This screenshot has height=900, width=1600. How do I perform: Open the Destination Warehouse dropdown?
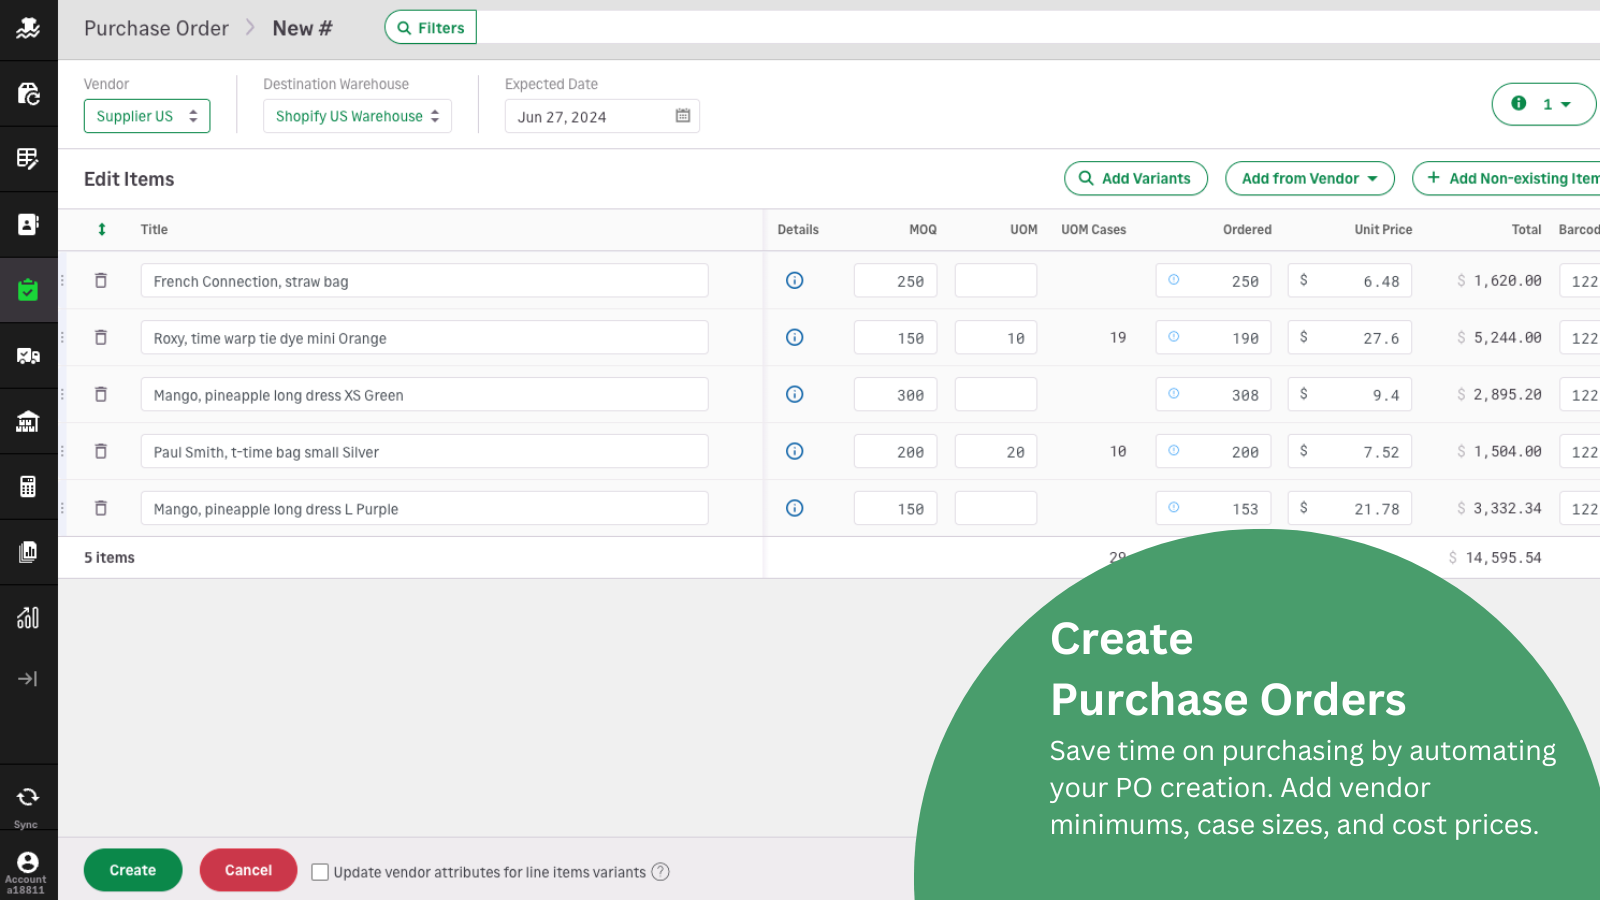pyautogui.click(x=357, y=116)
